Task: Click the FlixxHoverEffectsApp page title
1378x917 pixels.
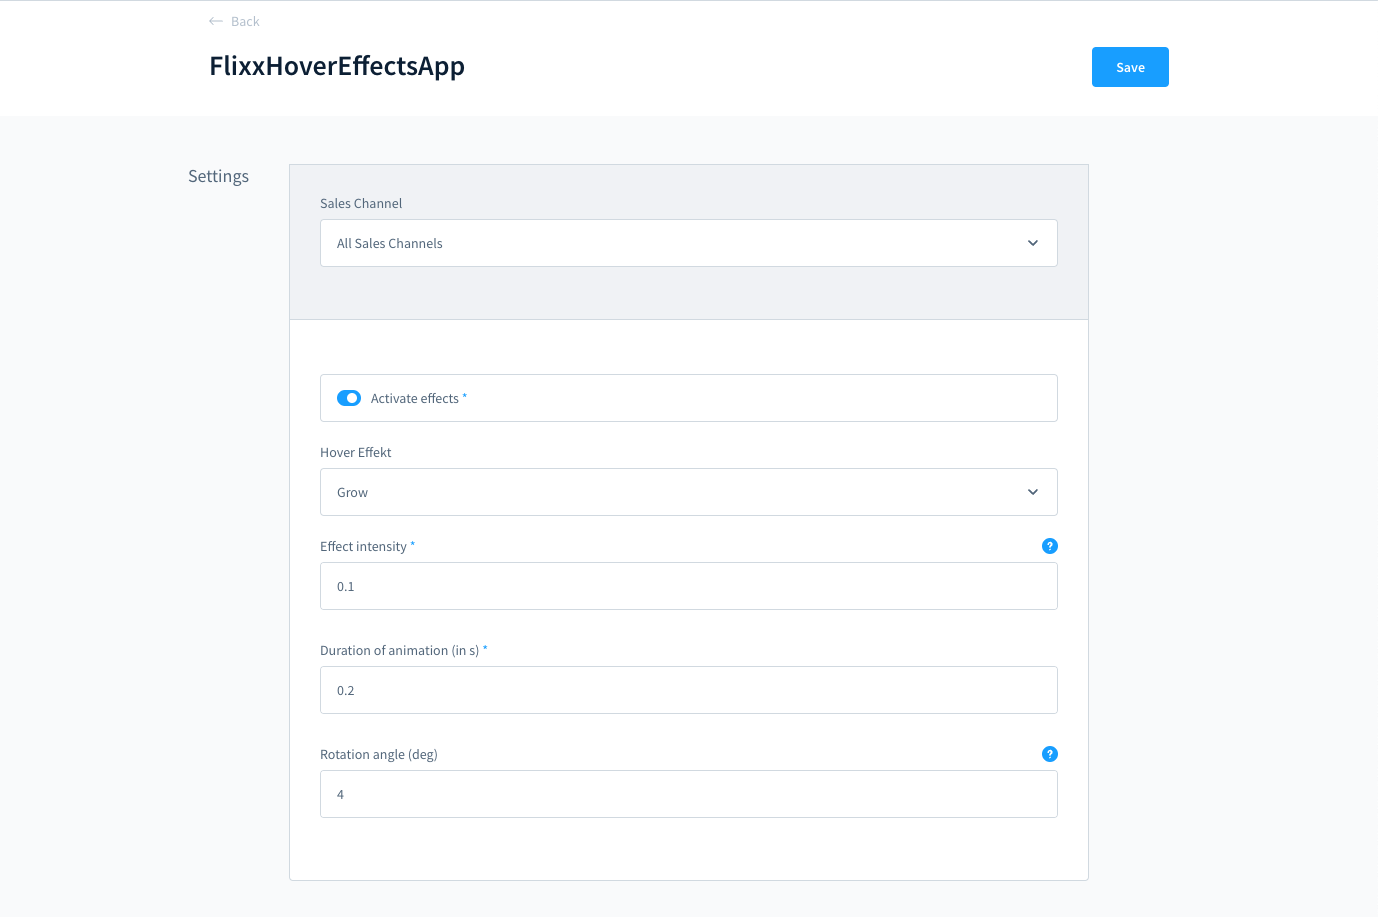Action: coord(337,66)
